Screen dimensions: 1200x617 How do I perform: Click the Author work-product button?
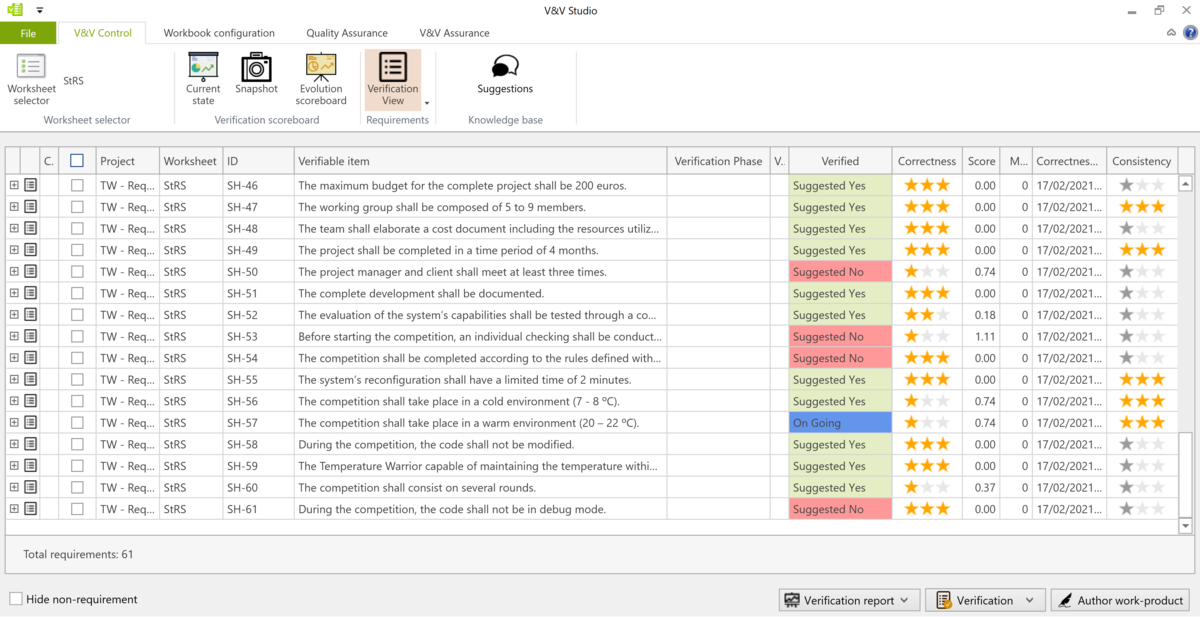[x=1120, y=600]
